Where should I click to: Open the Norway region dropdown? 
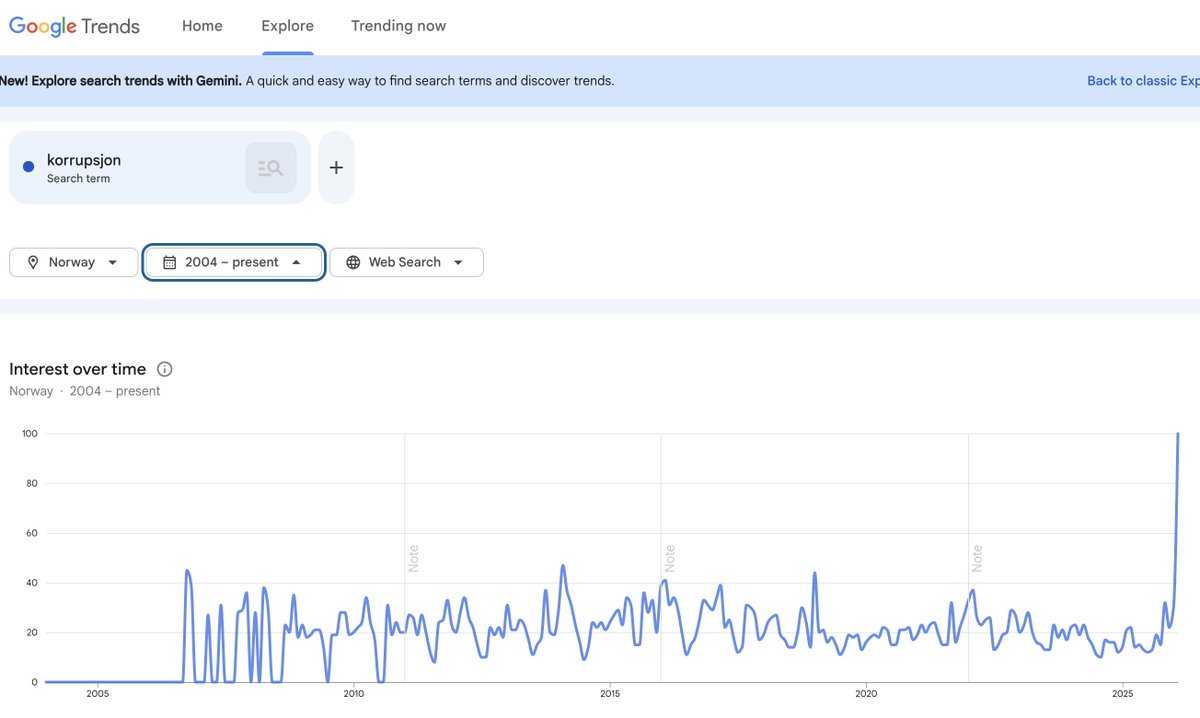tap(74, 262)
